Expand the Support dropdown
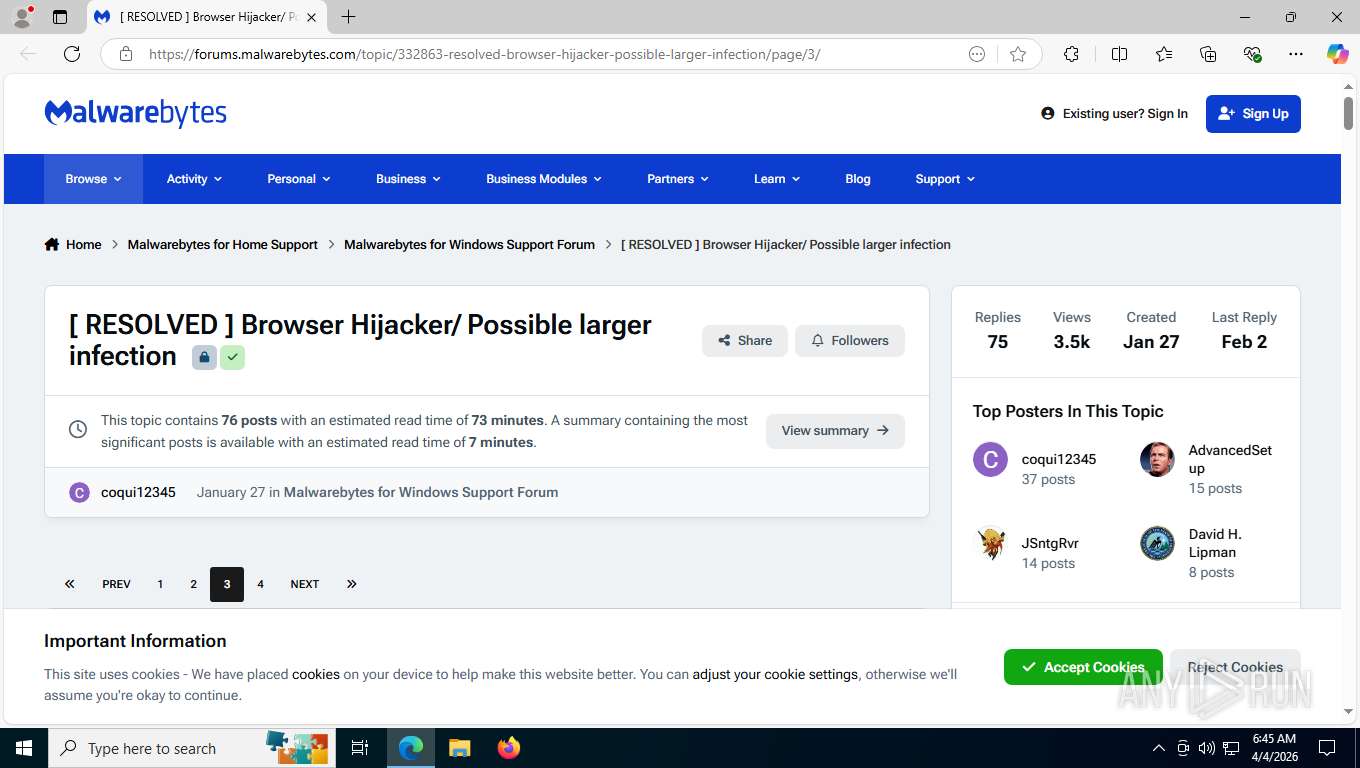Viewport: 1360px width, 768px height. pos(945,179)
